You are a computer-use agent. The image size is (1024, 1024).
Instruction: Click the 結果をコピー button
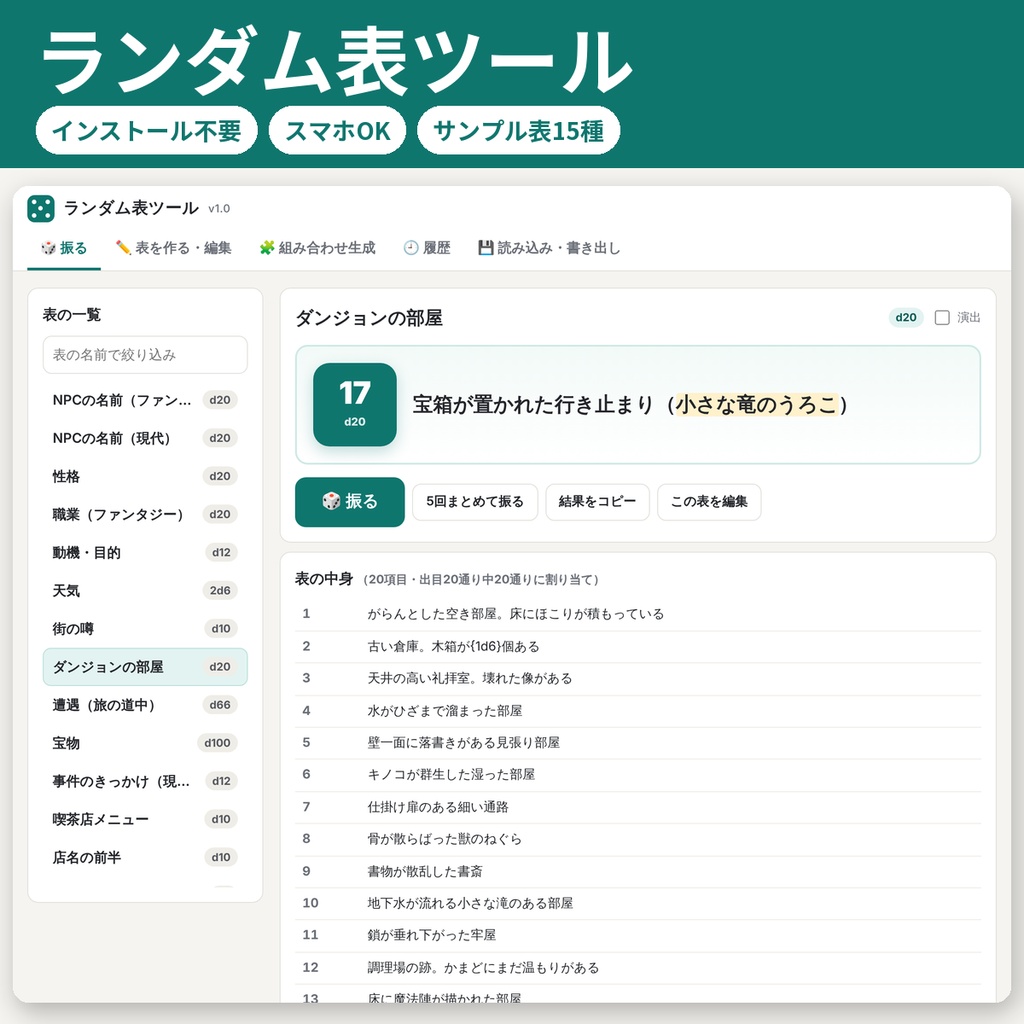pyautogui.click(x=597, y=502)
